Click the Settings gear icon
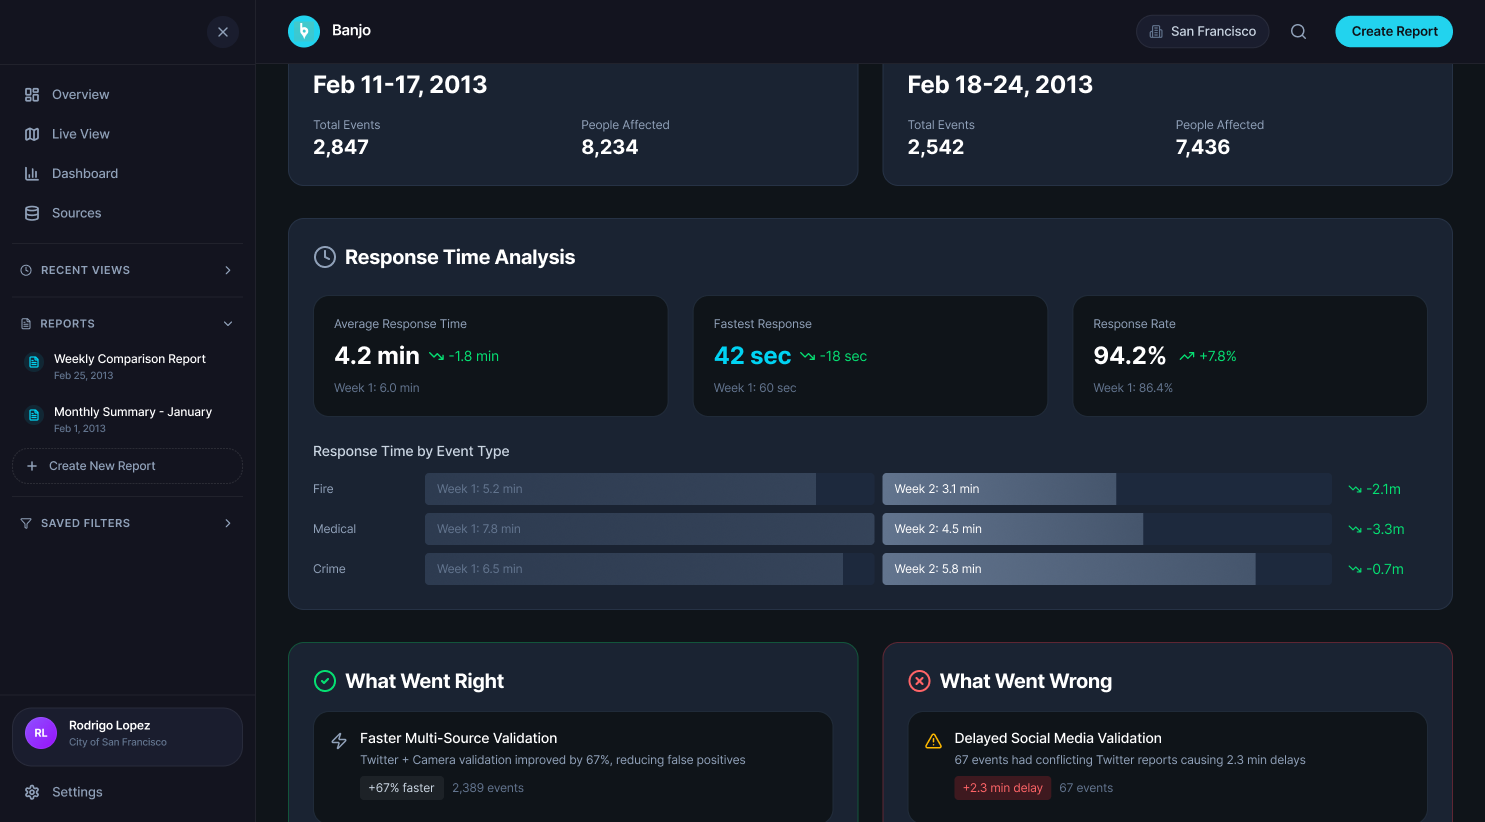The height and width of the screenshot is (822, 1485). pos(32,792)
